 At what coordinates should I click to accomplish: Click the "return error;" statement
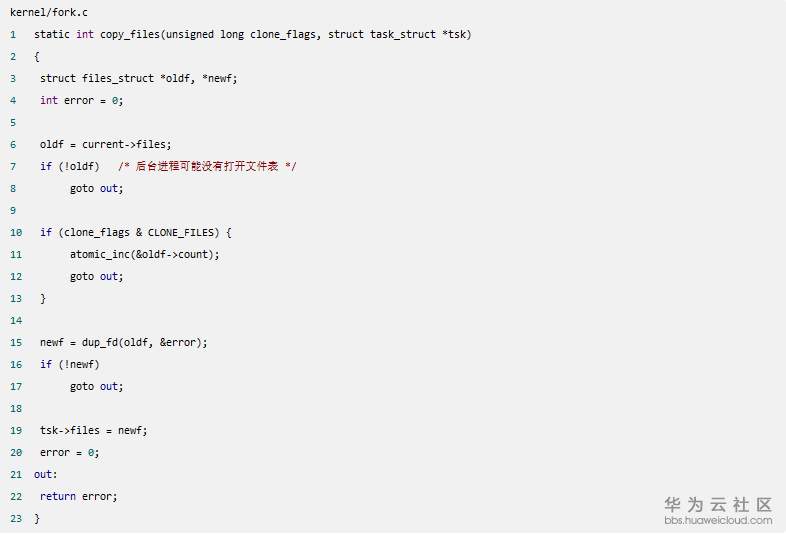(x=78, y=496)
